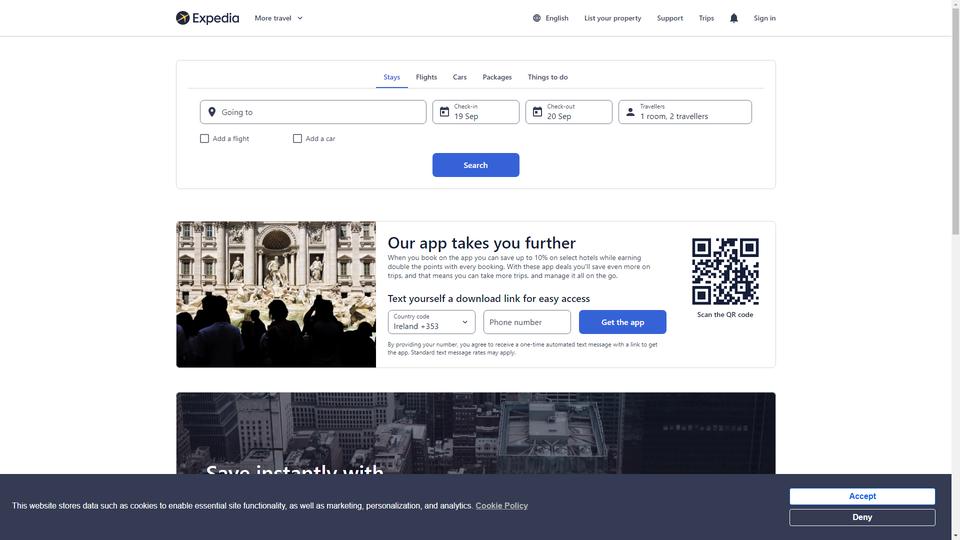Screen dimensions: 960x540
Task: Click the Phone number input field
Action: [x=527, y=322]
